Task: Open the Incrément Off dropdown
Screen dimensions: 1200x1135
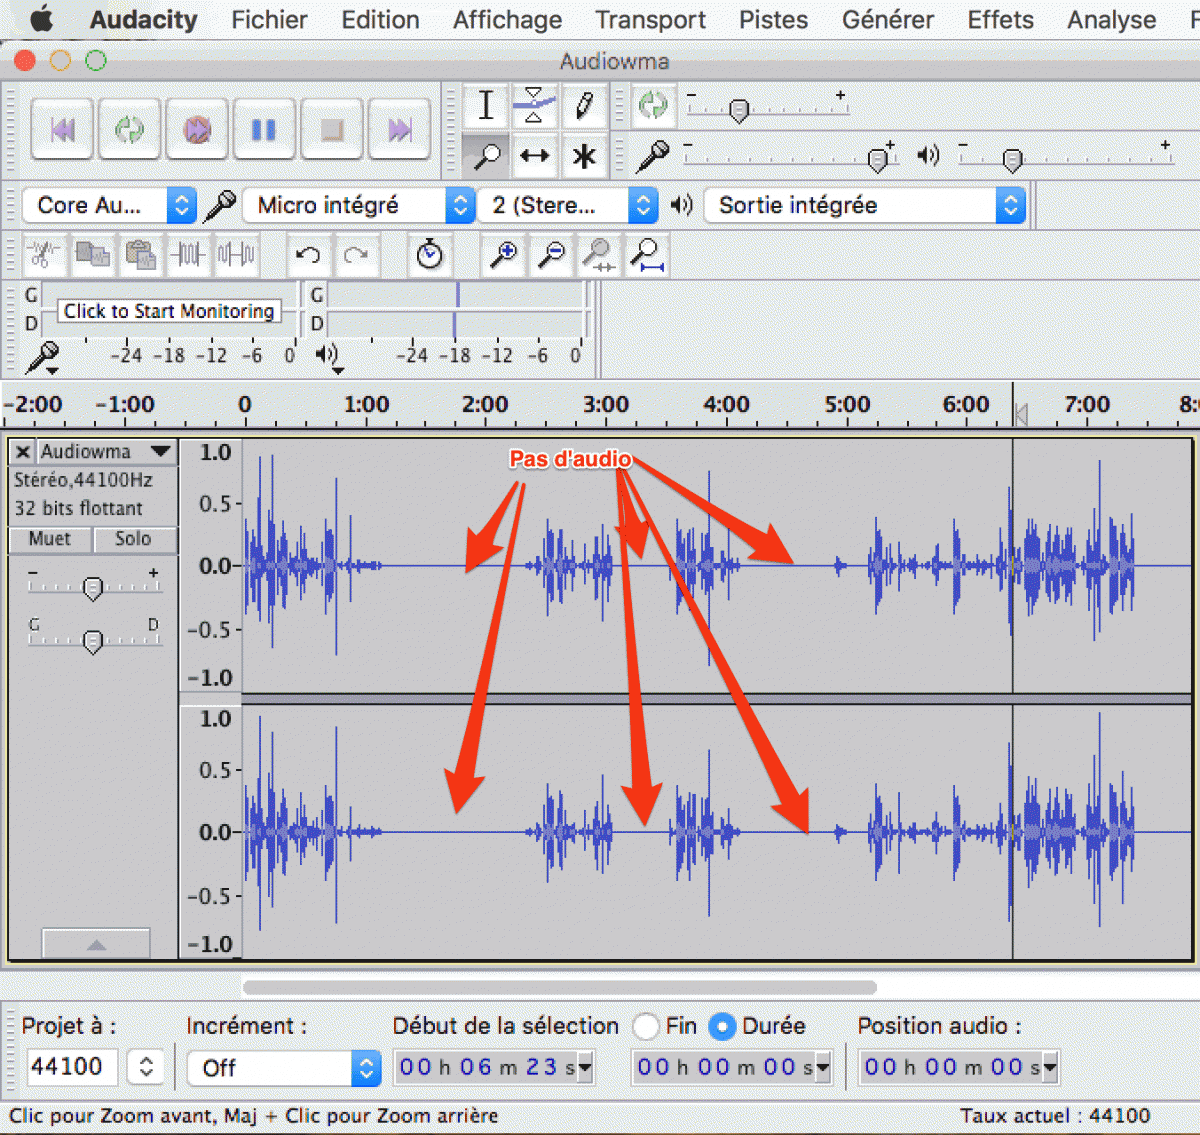Action: tap(284, 1068)
